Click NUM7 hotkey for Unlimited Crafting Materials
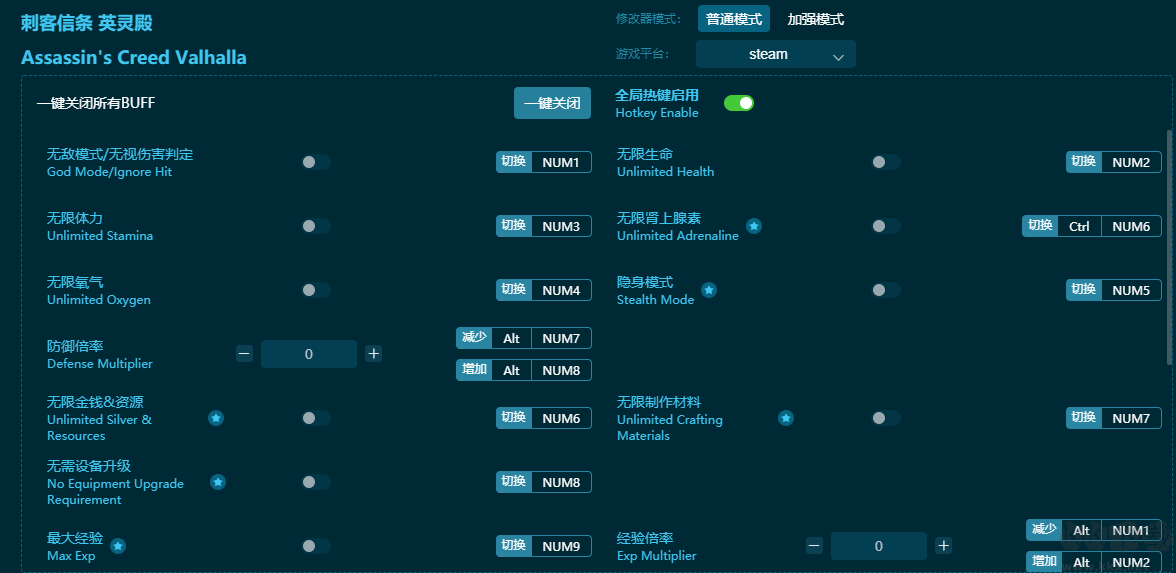The height and width of the screenshot is (573, 1176). (x=1131, y=418)
